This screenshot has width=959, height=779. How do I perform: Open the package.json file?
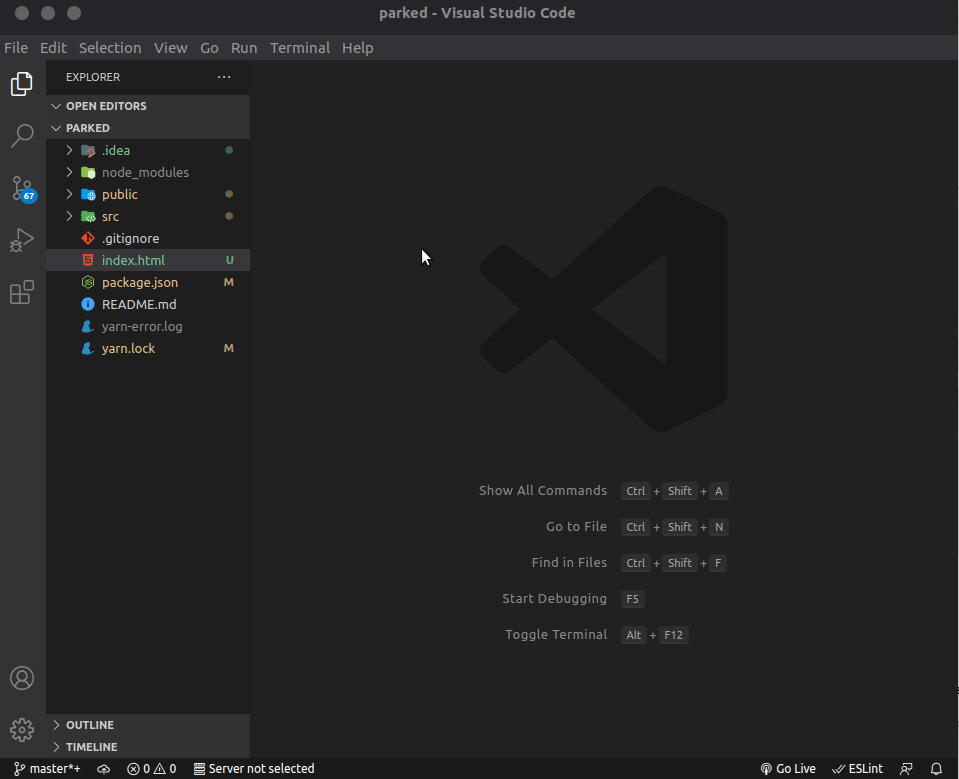(x=148, y=282)
